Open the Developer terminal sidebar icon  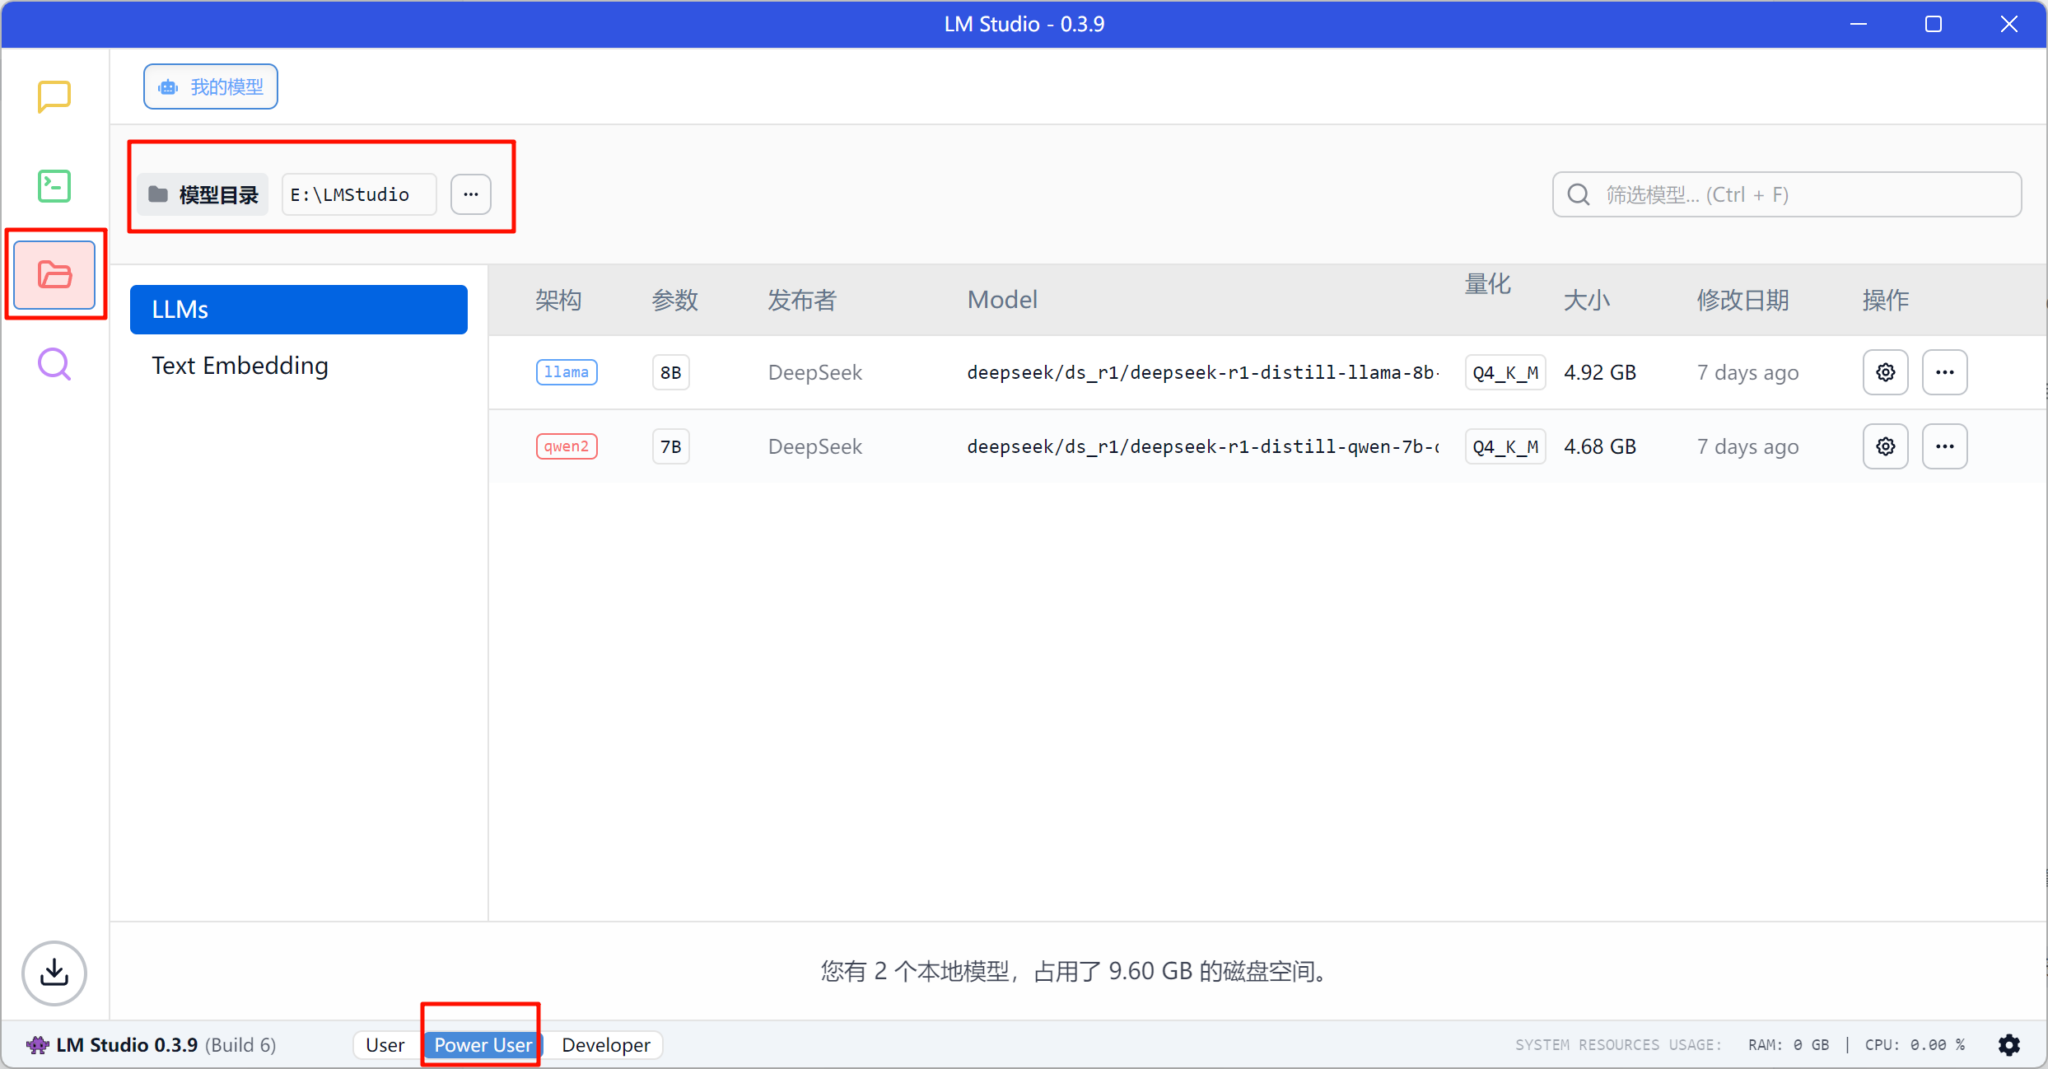(53, 186)
